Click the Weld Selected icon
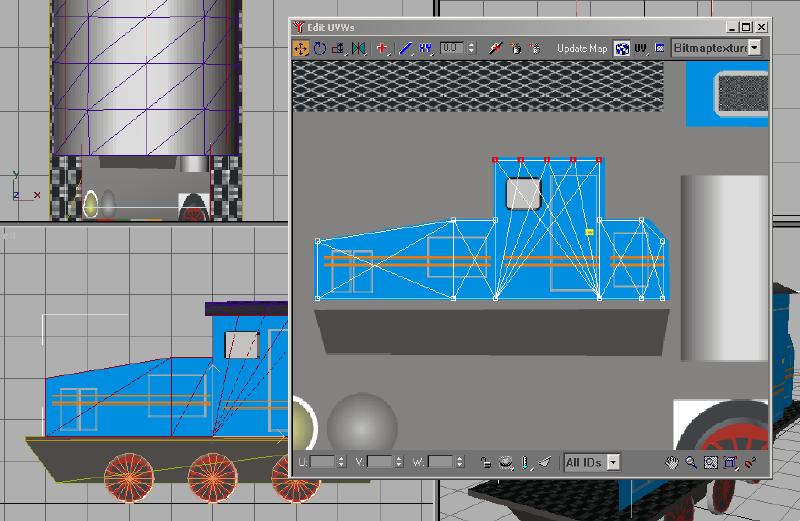800x521 pixels. pyautogui.click(x=535, y=48)
